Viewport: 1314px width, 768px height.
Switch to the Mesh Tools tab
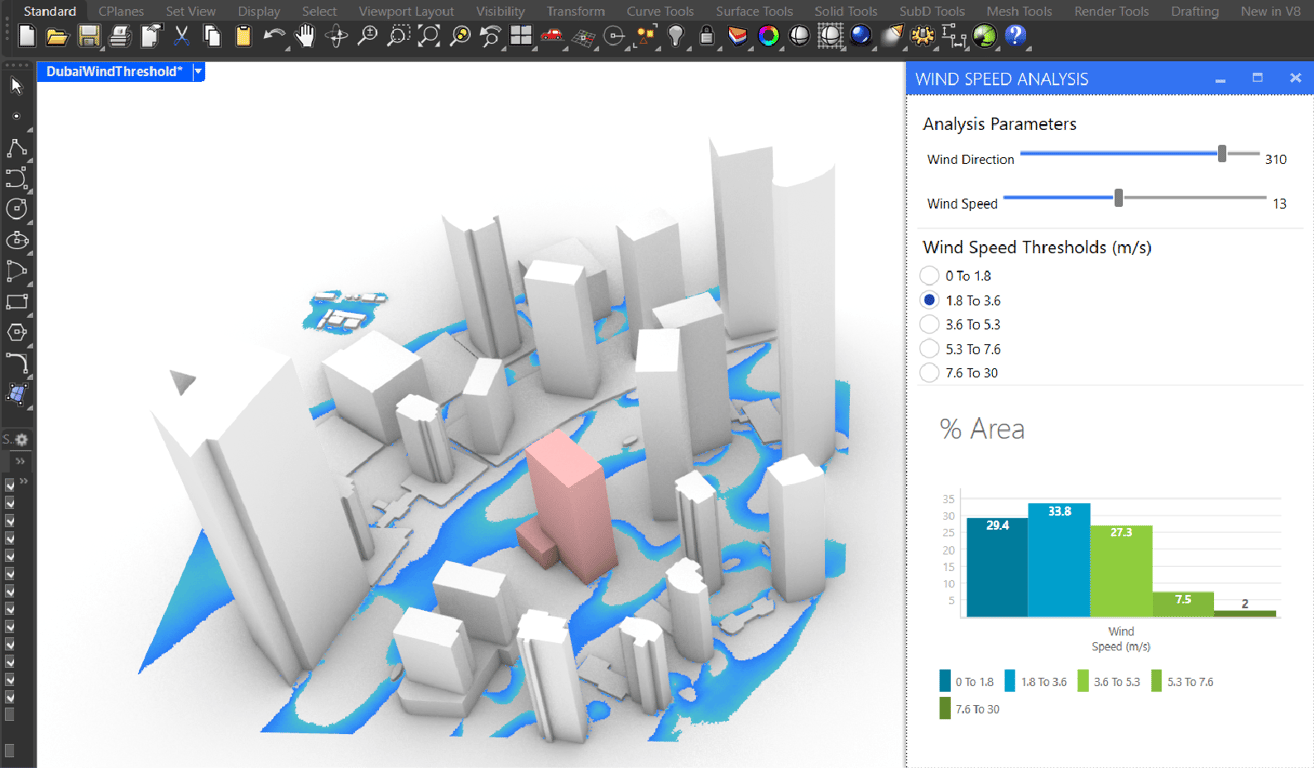1019,11
